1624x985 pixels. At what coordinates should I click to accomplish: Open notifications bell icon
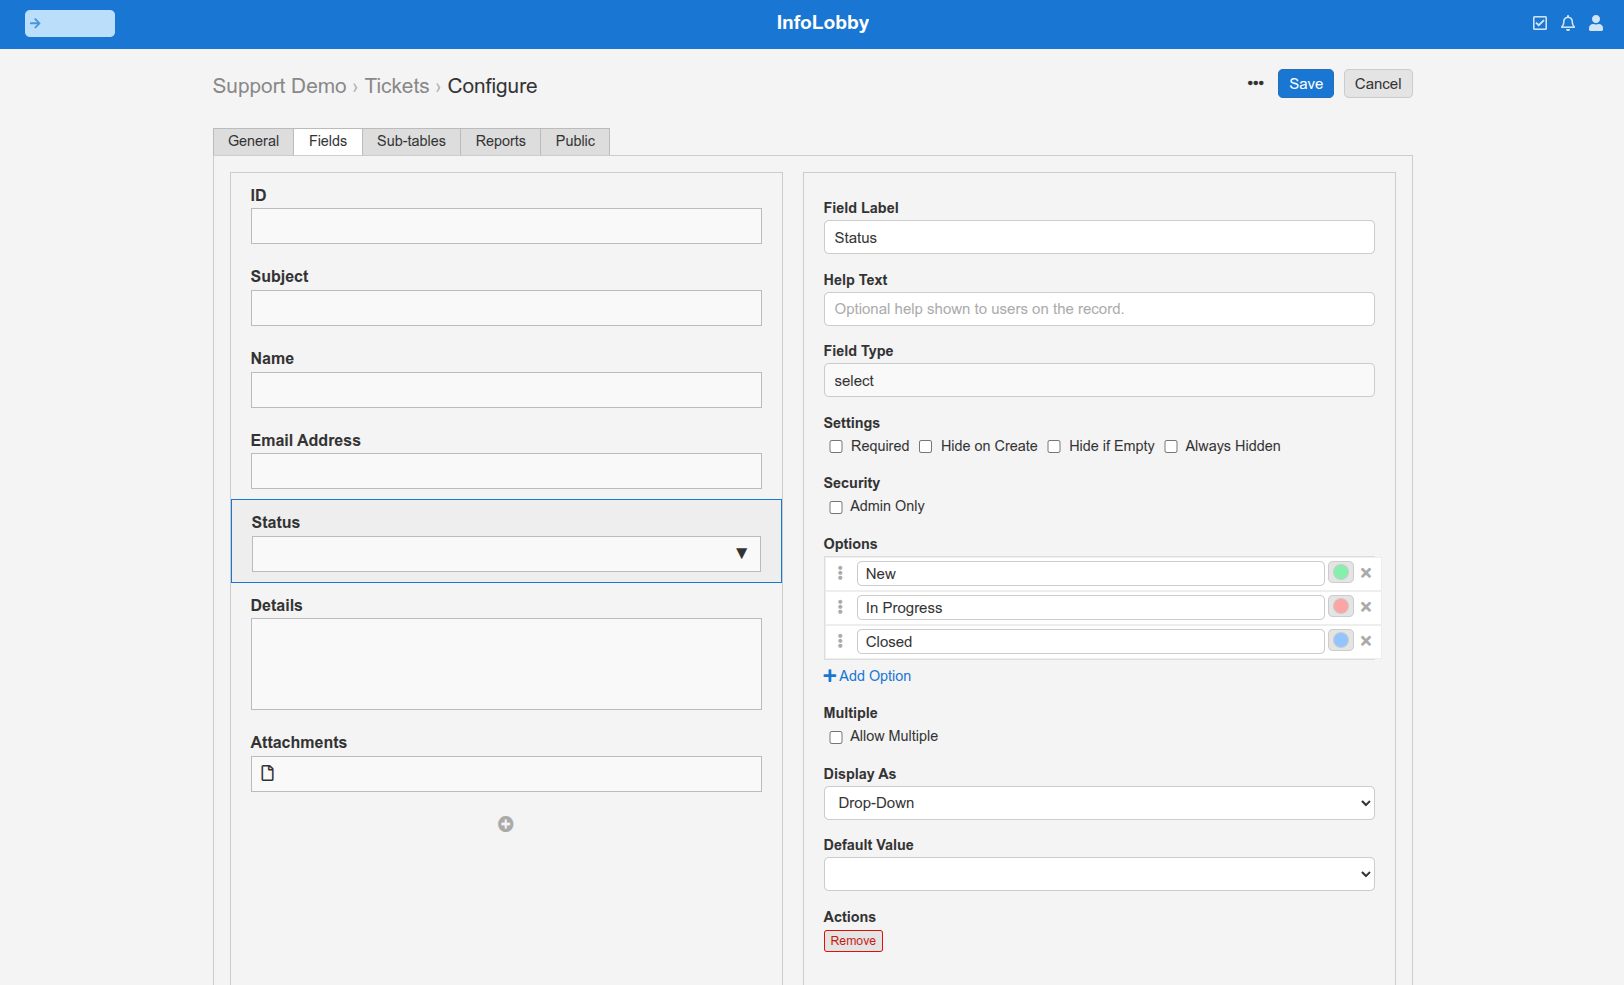[1568, 23]
